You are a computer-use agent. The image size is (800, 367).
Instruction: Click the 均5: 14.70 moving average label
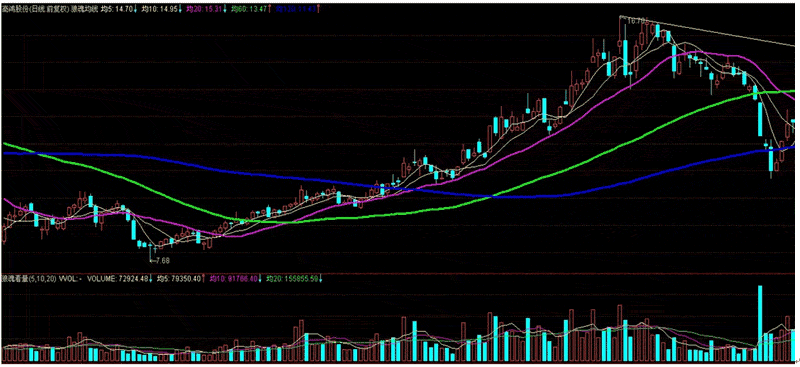click(117, 9)
